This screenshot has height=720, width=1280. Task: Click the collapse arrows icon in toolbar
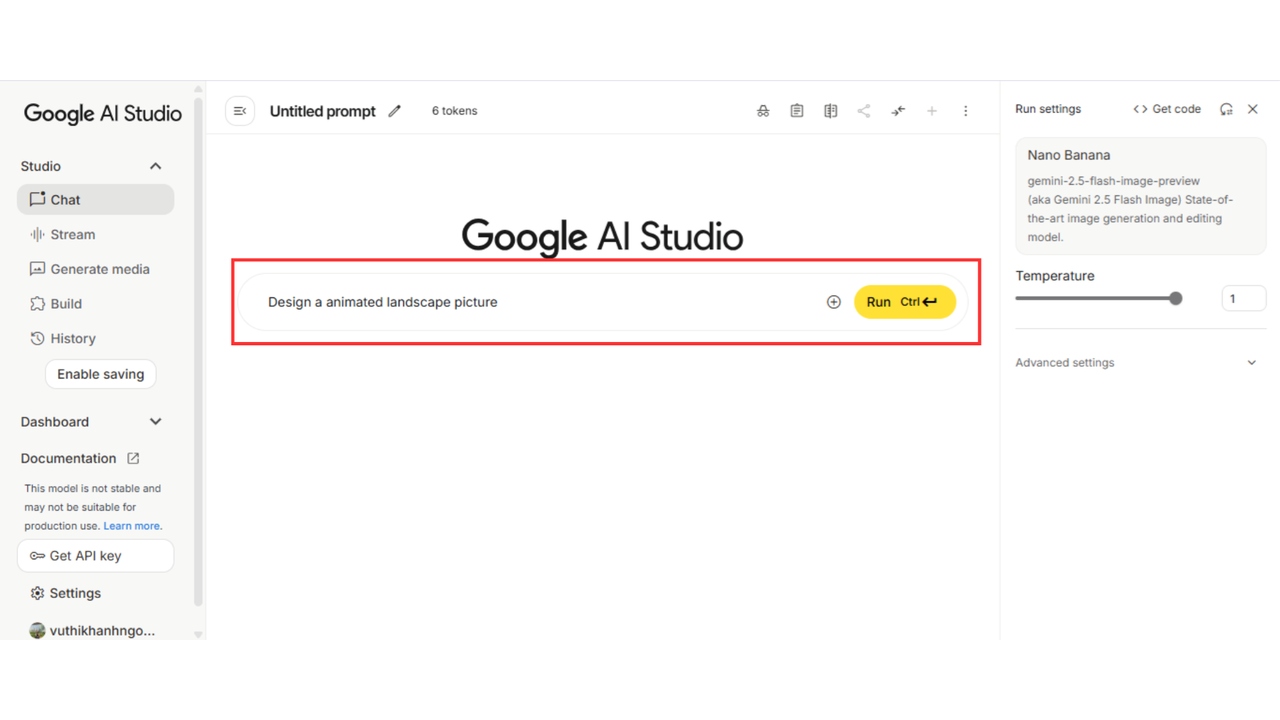coord(898,111)
